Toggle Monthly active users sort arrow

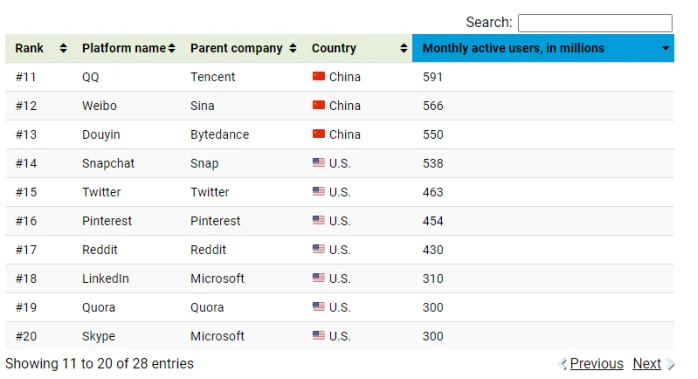click(x=666, y=48)
